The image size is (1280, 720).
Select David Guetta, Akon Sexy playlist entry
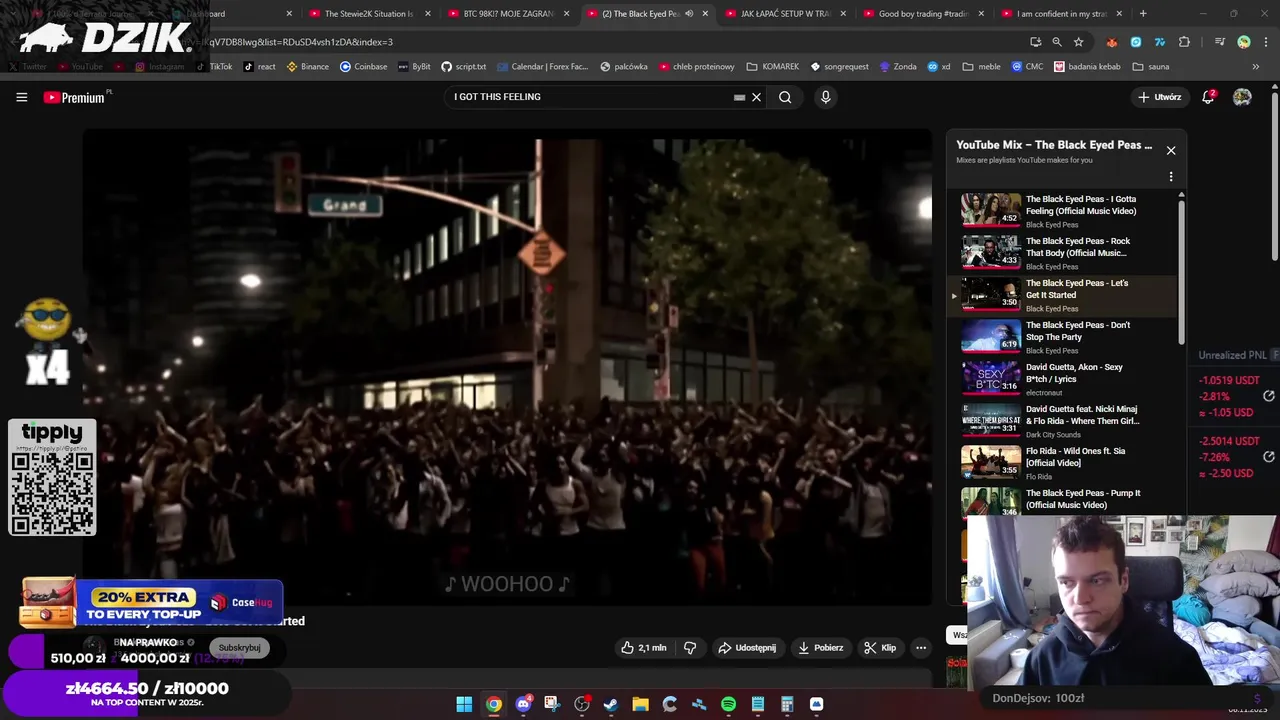1064,379
